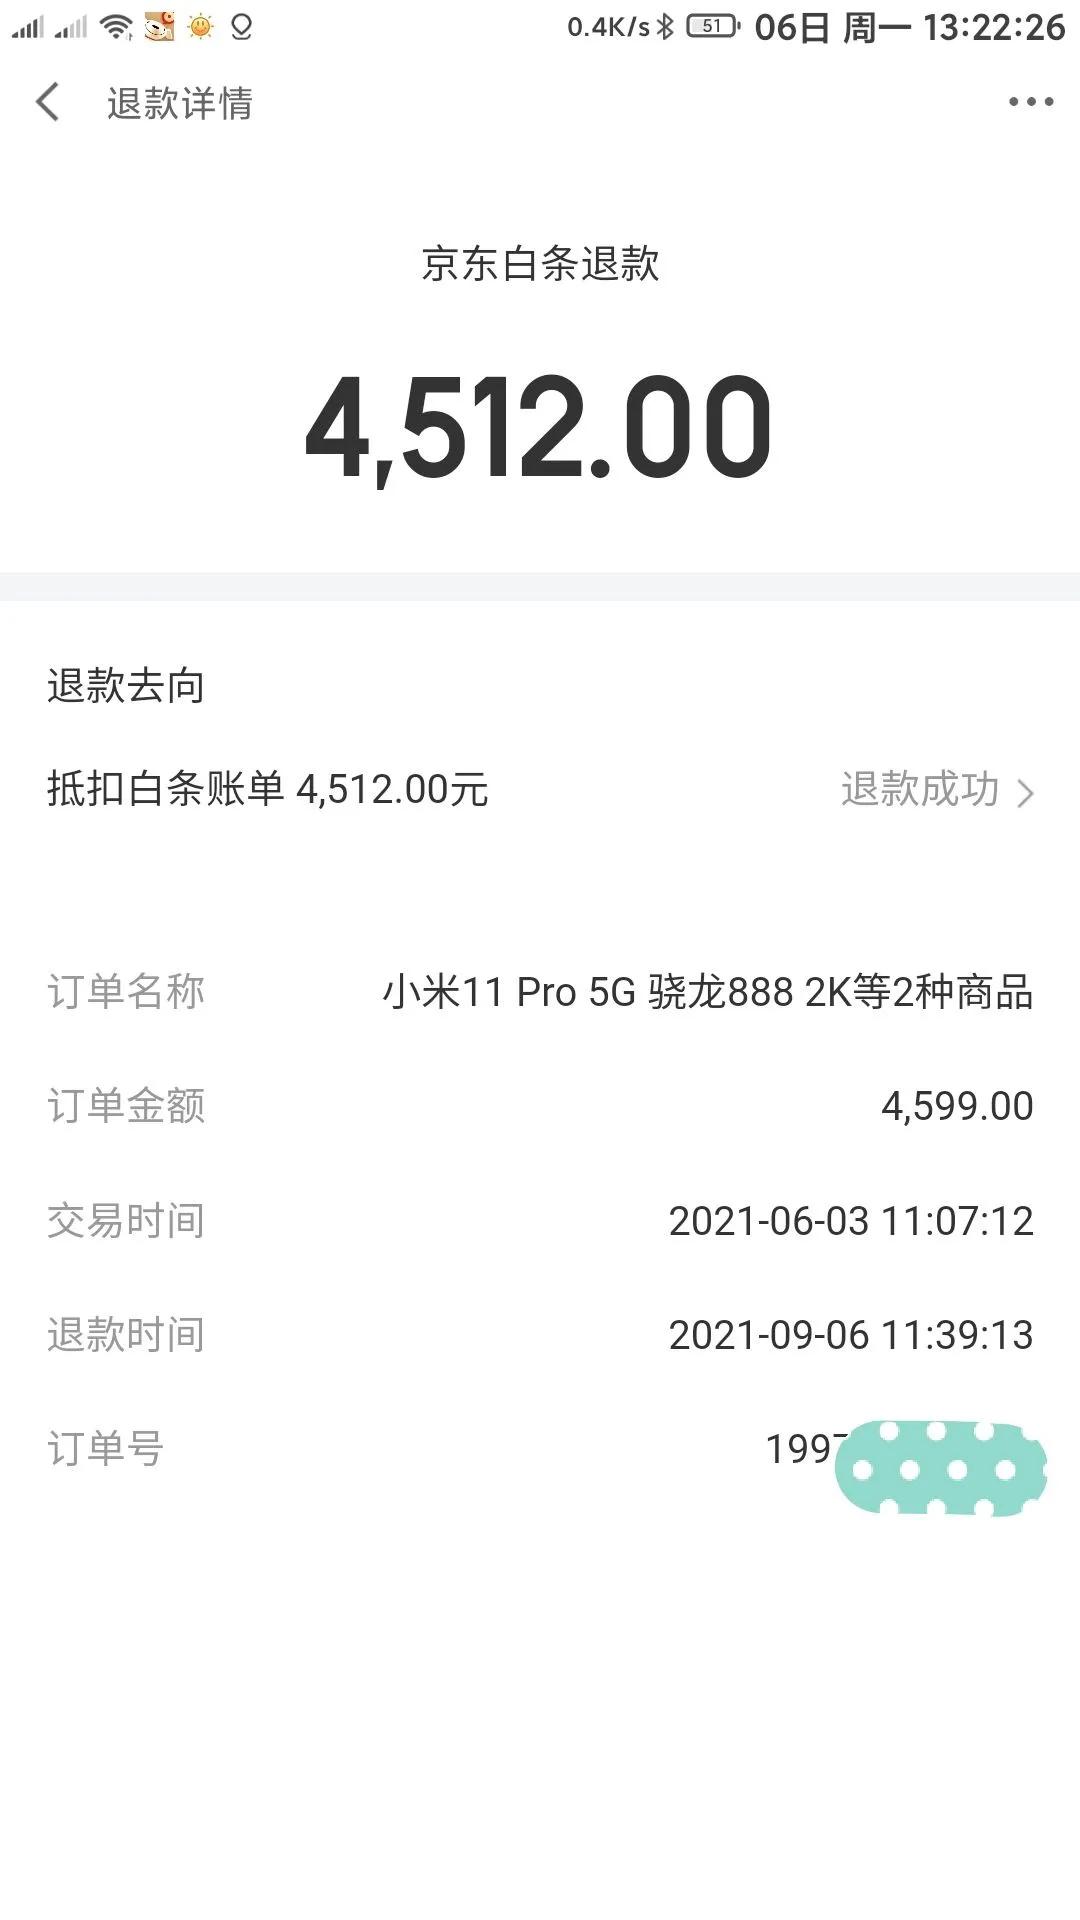The height and width of the screenshot is (1920, 1080).
Task: Tap the 京东白条退款 heading
Action: point(540,265)
